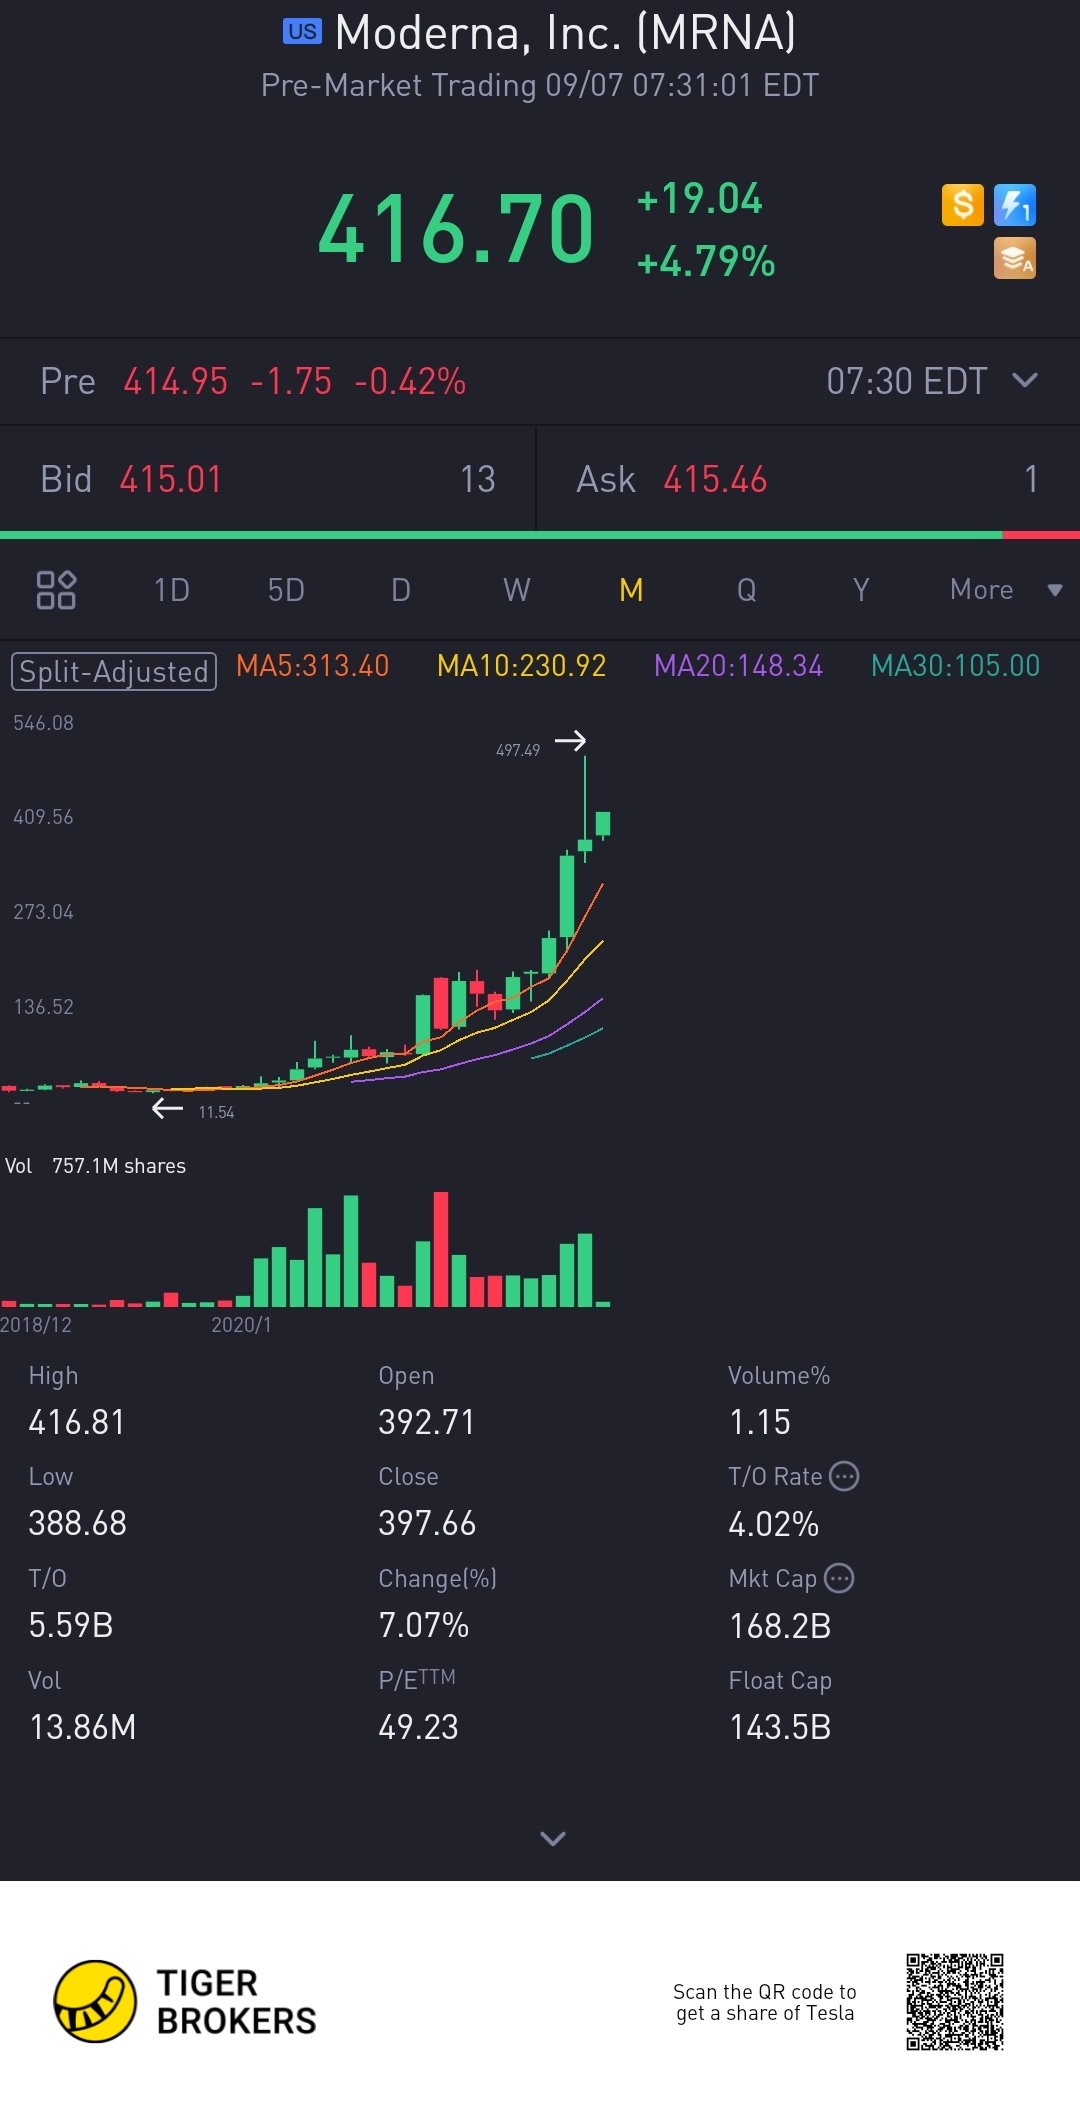1080x2123 pixels.
Task: Tap the yellow dollar sign badge icon
Action: point(963,205)
